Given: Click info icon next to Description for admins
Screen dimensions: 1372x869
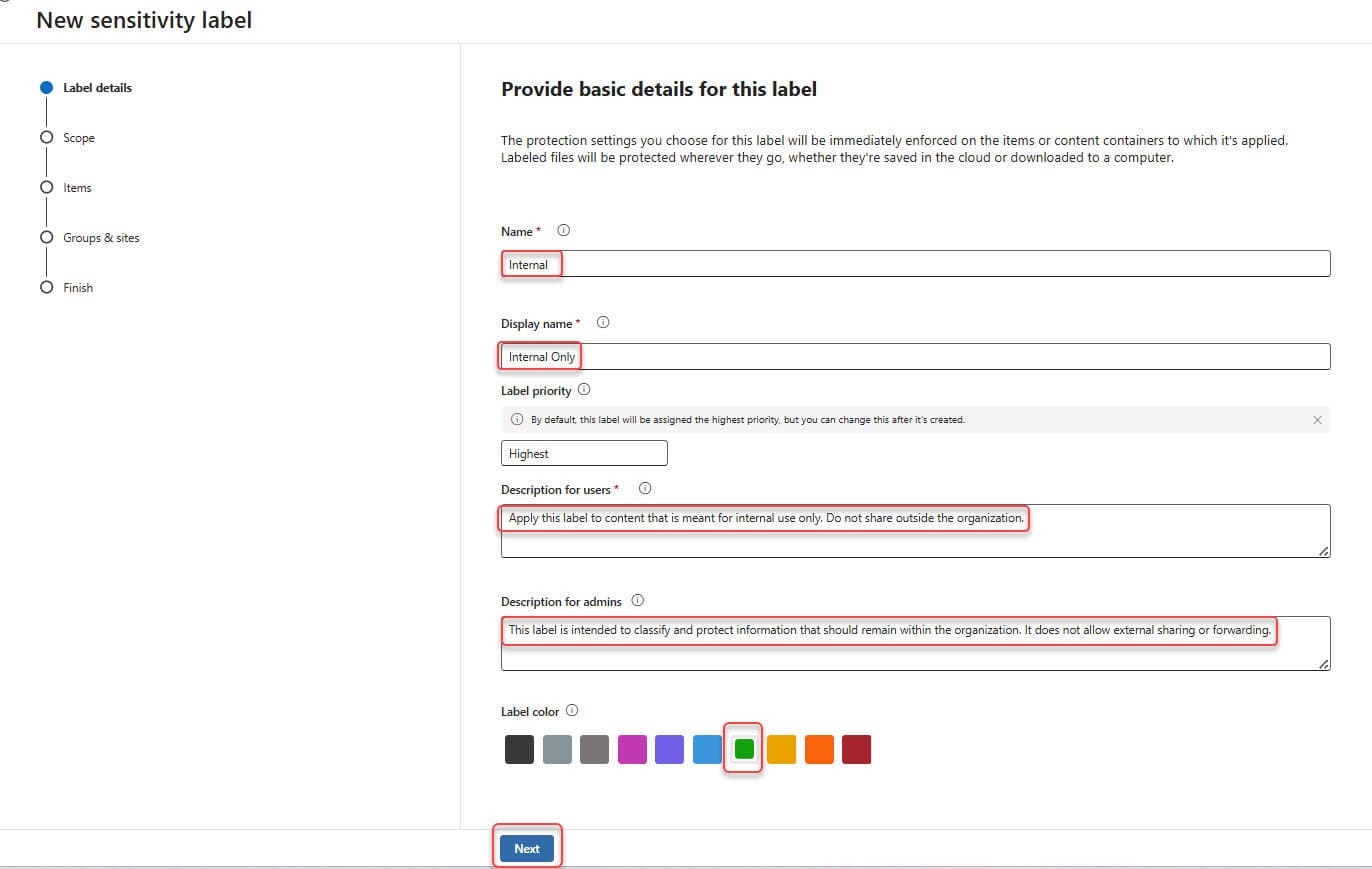Looking at the screenshot, I should [x=638, y=601].
